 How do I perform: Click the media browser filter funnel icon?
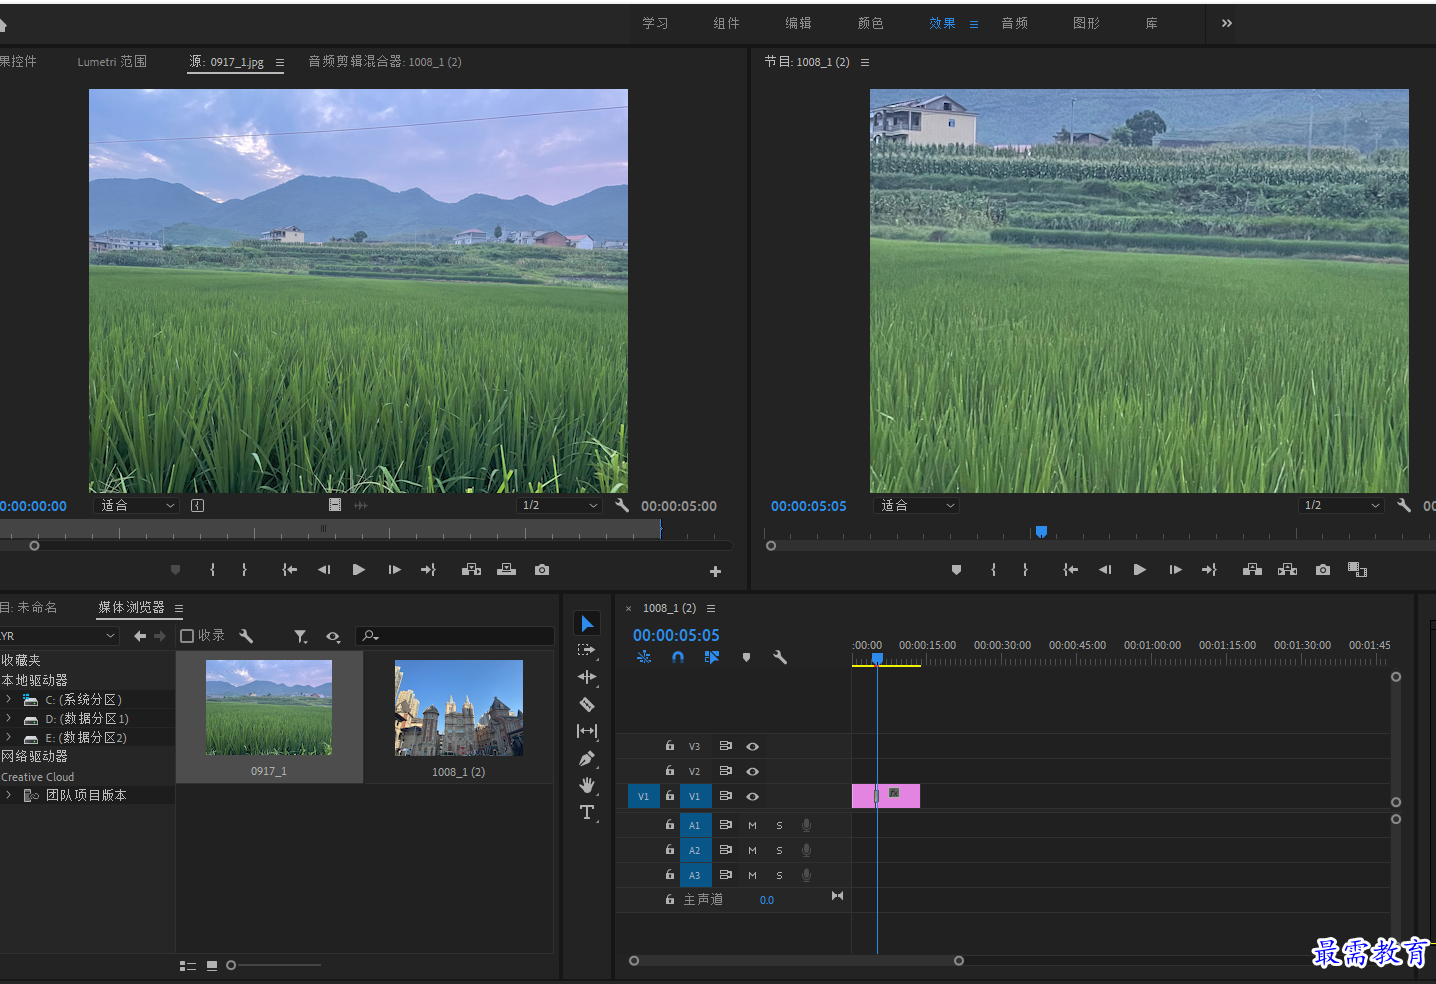(300, 636)
